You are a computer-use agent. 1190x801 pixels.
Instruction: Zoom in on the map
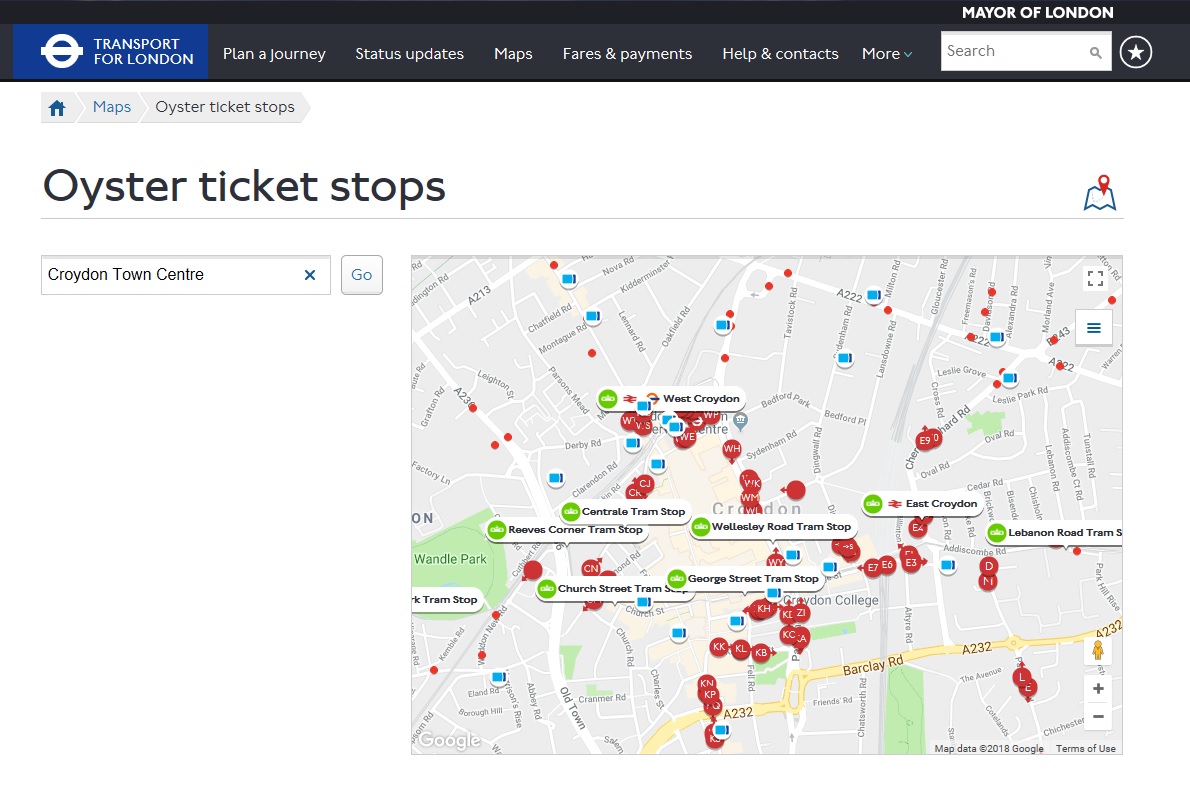click(1098, 689)
